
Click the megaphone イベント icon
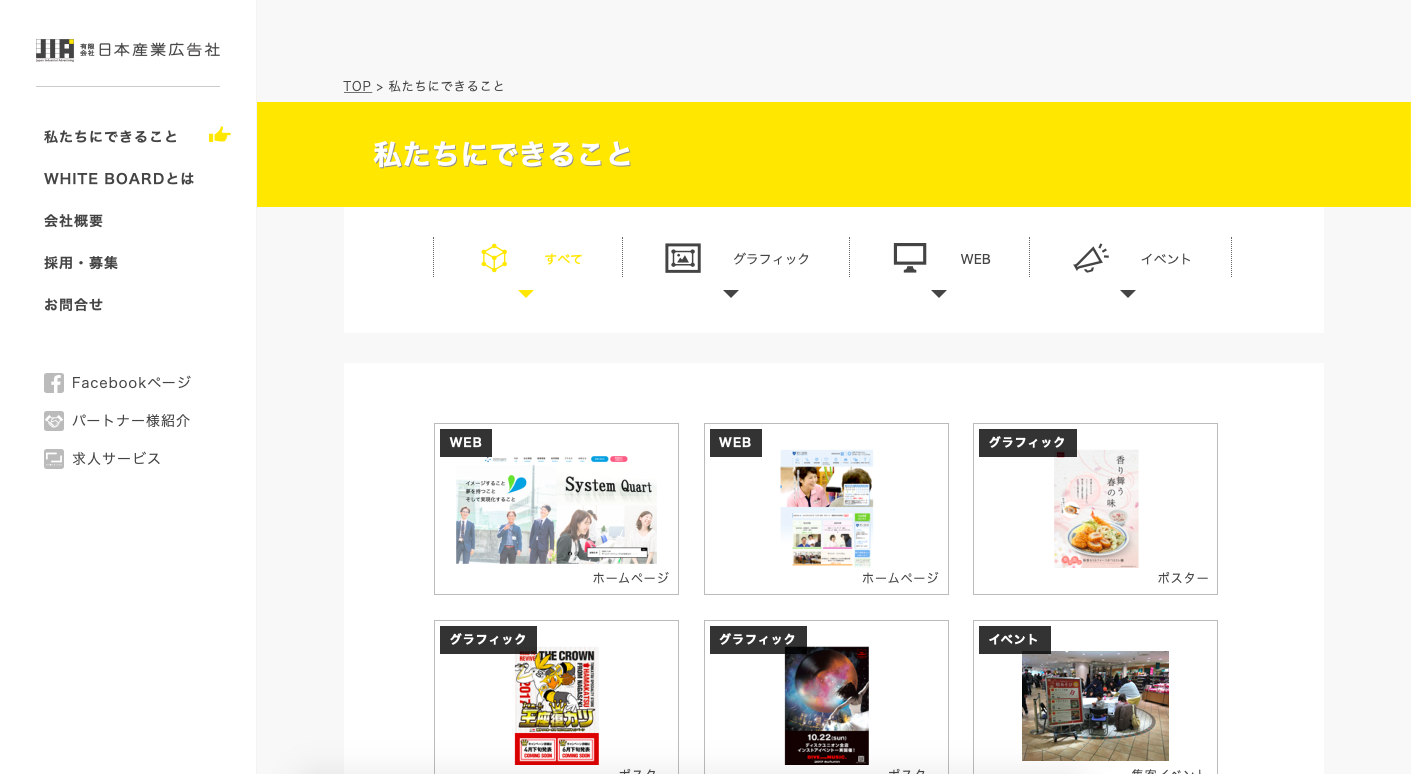click(x=1091, y=258)
